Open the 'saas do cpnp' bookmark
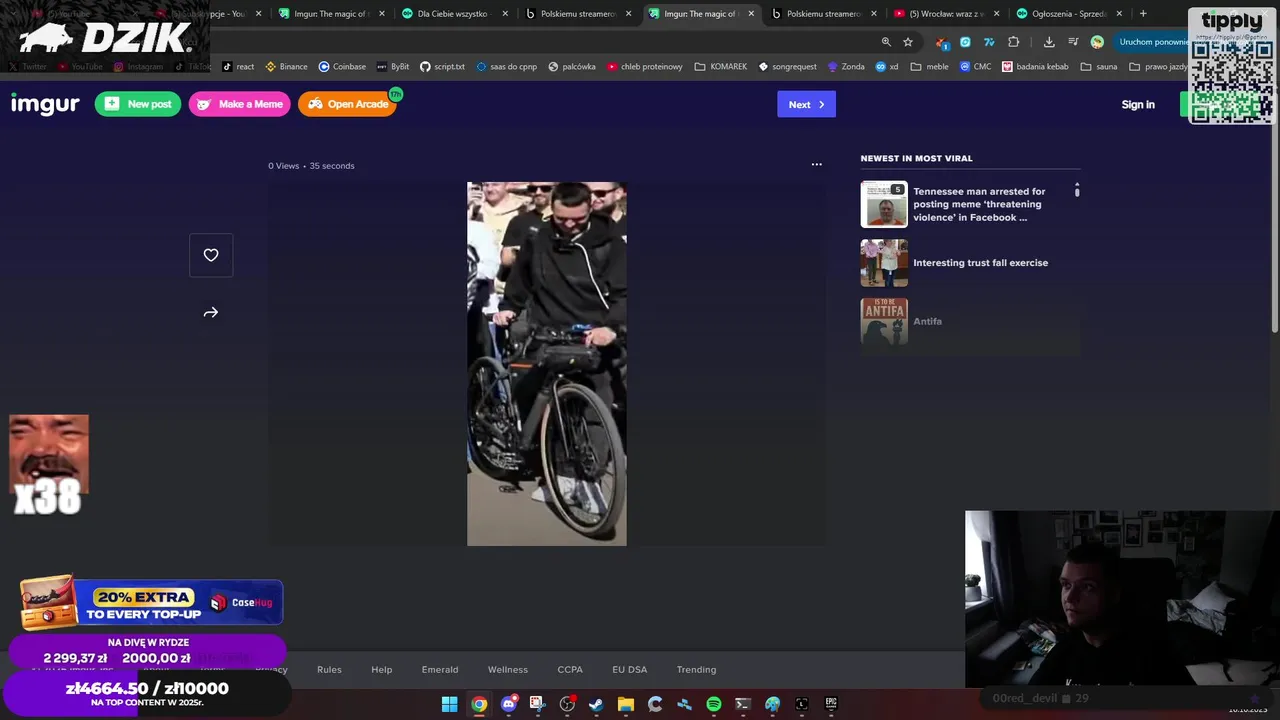Viewport: 1280px width, 720px height. (x=506, y=67)
